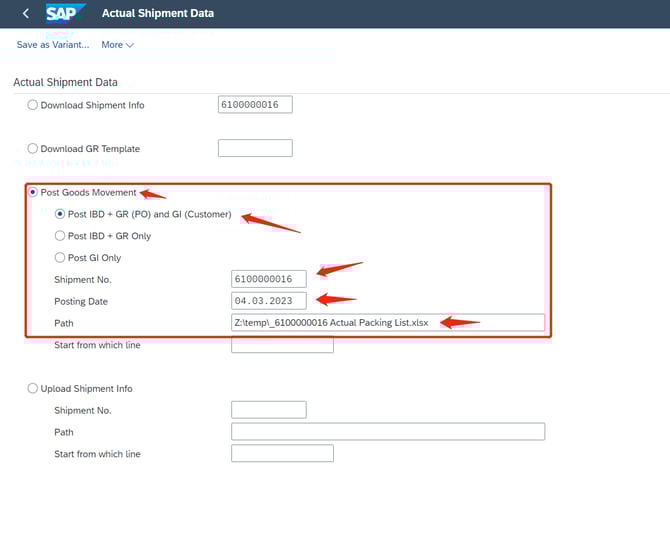The width and height of the screenshot is (670, 559).
Task: Click the back arrow icon in header
Action: 25,14
